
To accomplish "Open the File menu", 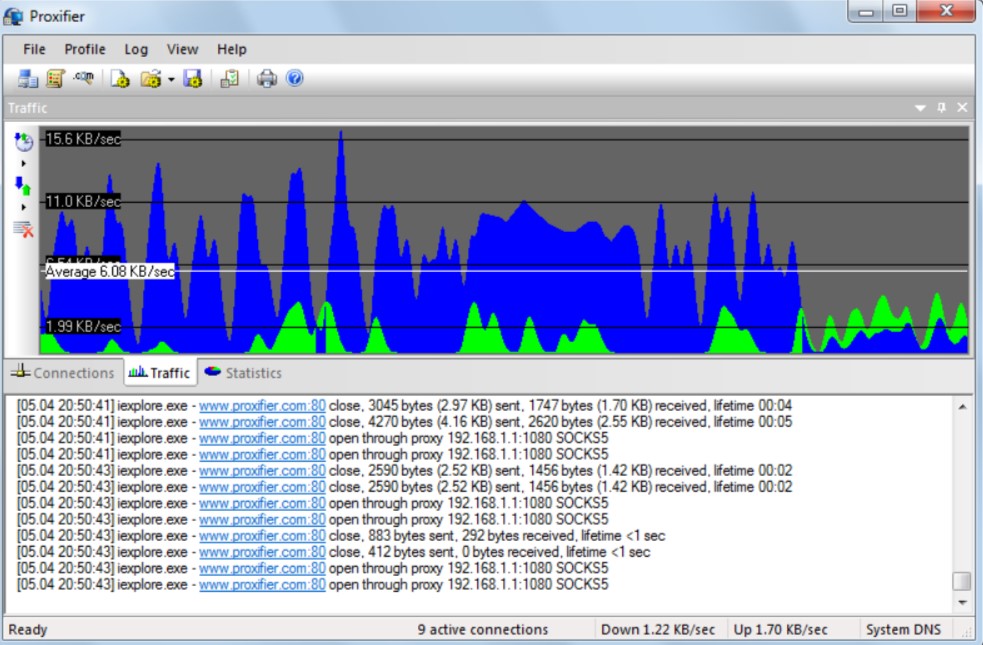I will (34, 50).
